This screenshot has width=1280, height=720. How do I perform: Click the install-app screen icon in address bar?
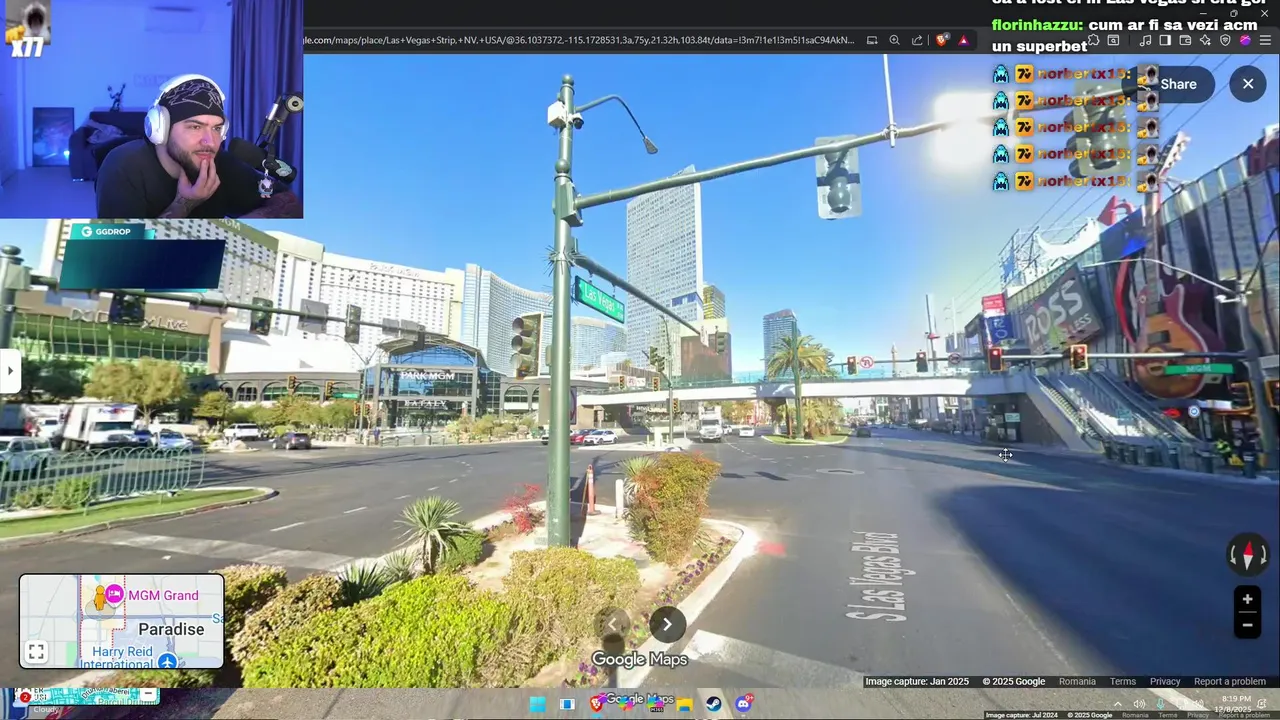point(872,40)
